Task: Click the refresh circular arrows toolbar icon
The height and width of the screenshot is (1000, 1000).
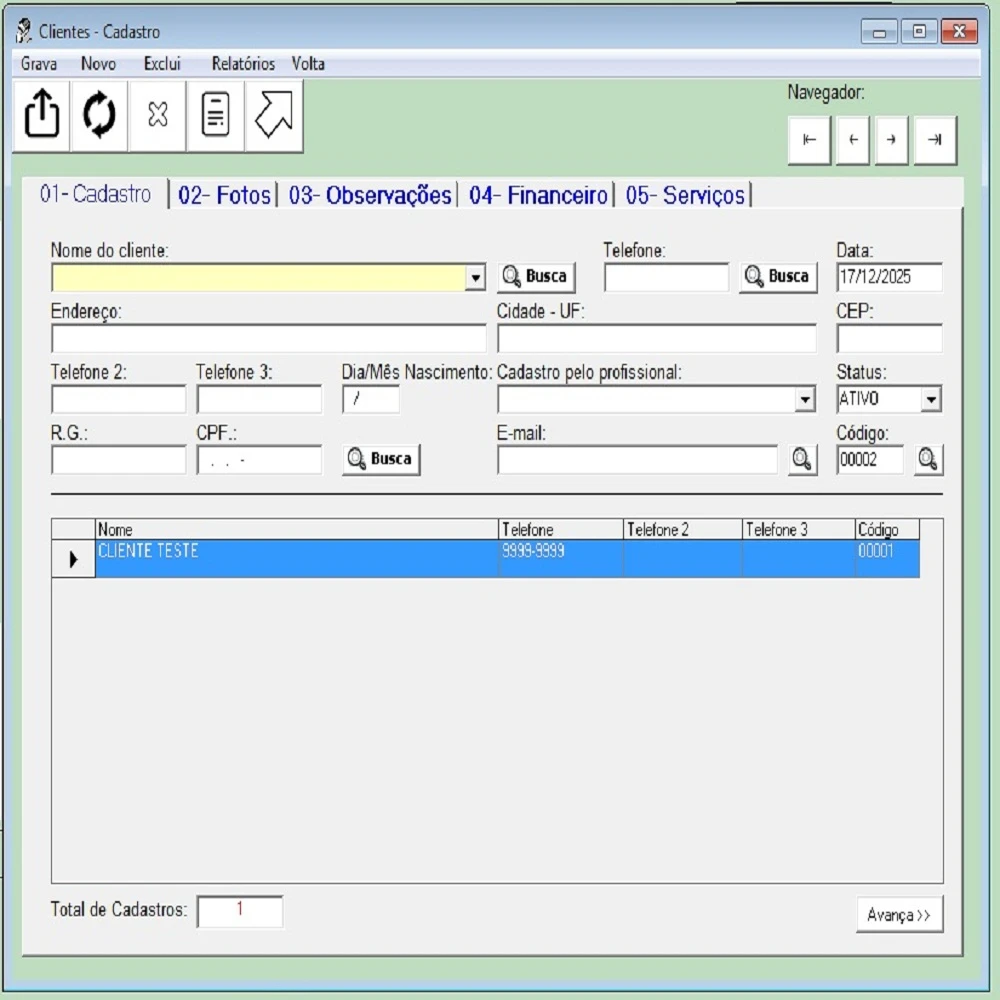Action: coord(99,116)
